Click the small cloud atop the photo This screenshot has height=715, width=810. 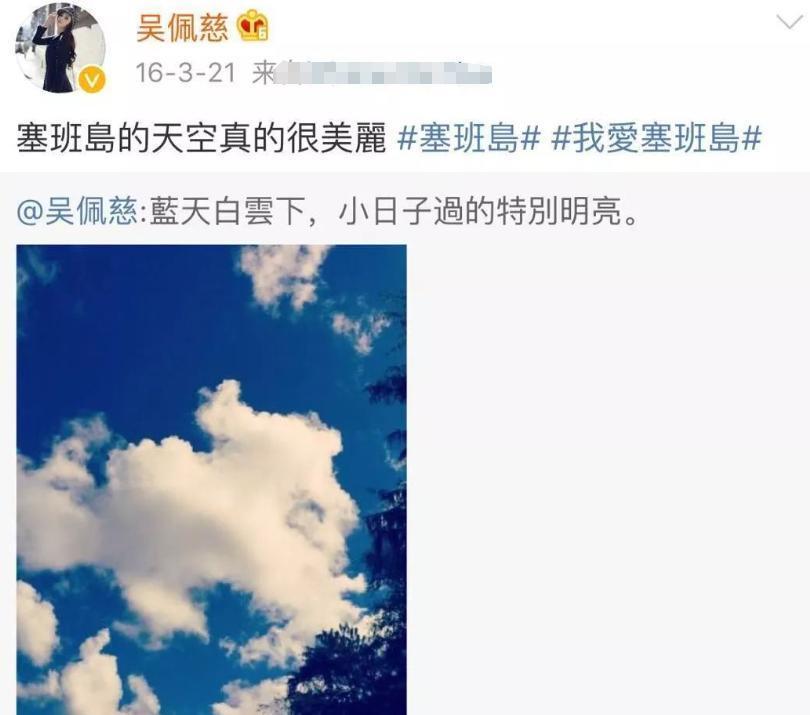[282, 276]
